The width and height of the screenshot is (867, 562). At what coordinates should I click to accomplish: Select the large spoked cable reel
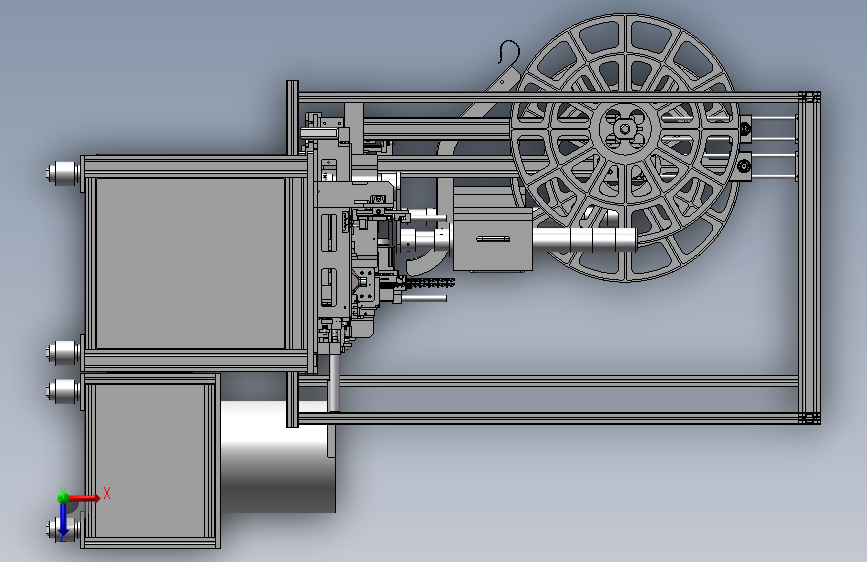pos(625,148)
